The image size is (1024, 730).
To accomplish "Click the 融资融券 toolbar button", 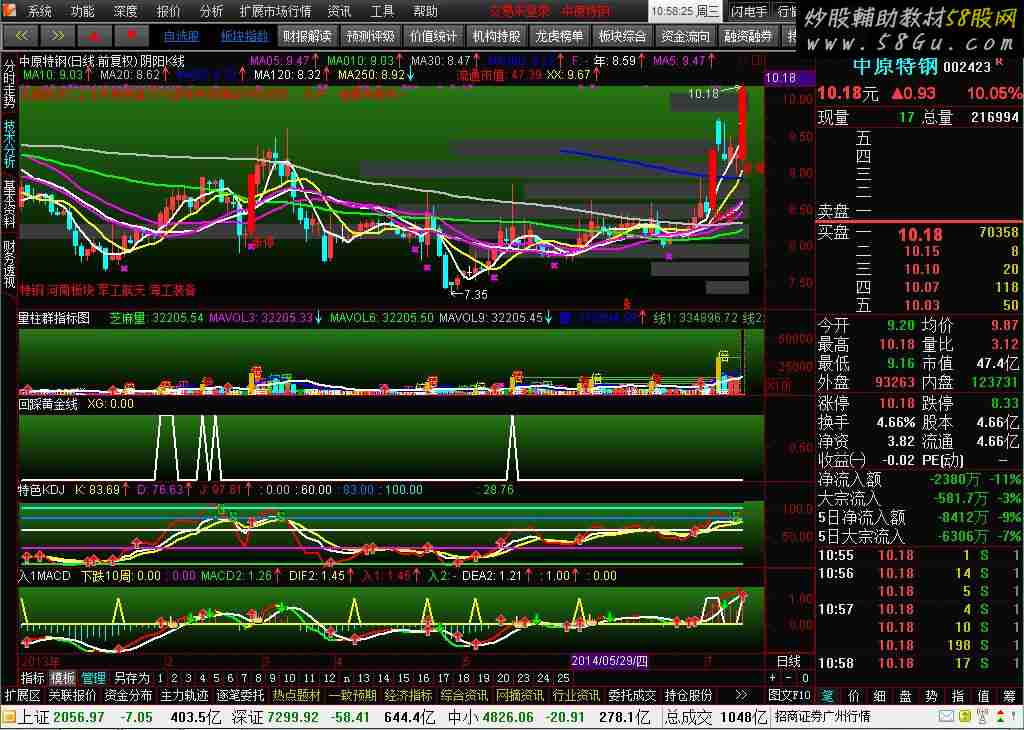I will tap(748, 37).
